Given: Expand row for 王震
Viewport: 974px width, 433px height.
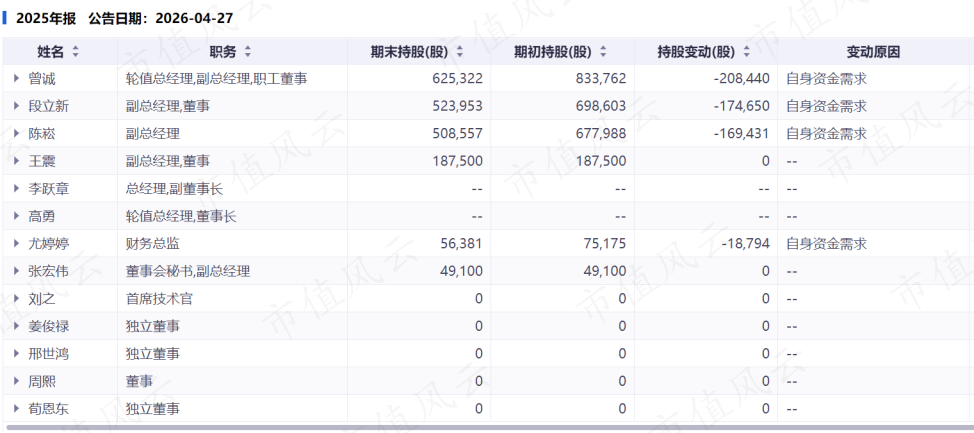Looking at the screenshot, I should pos(17,162).
